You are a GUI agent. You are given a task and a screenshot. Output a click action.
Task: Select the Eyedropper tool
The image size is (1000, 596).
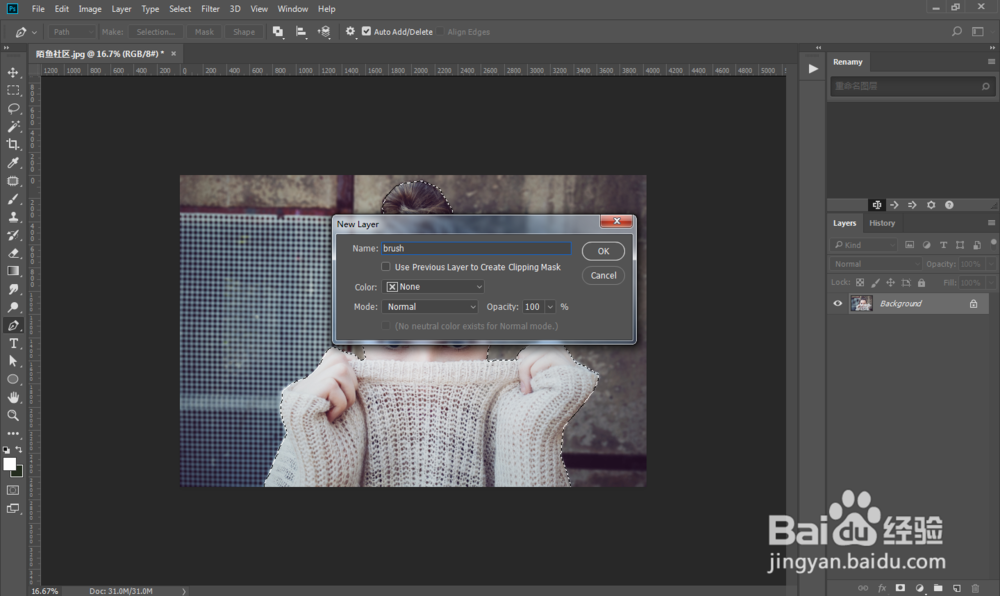[13, 163]
